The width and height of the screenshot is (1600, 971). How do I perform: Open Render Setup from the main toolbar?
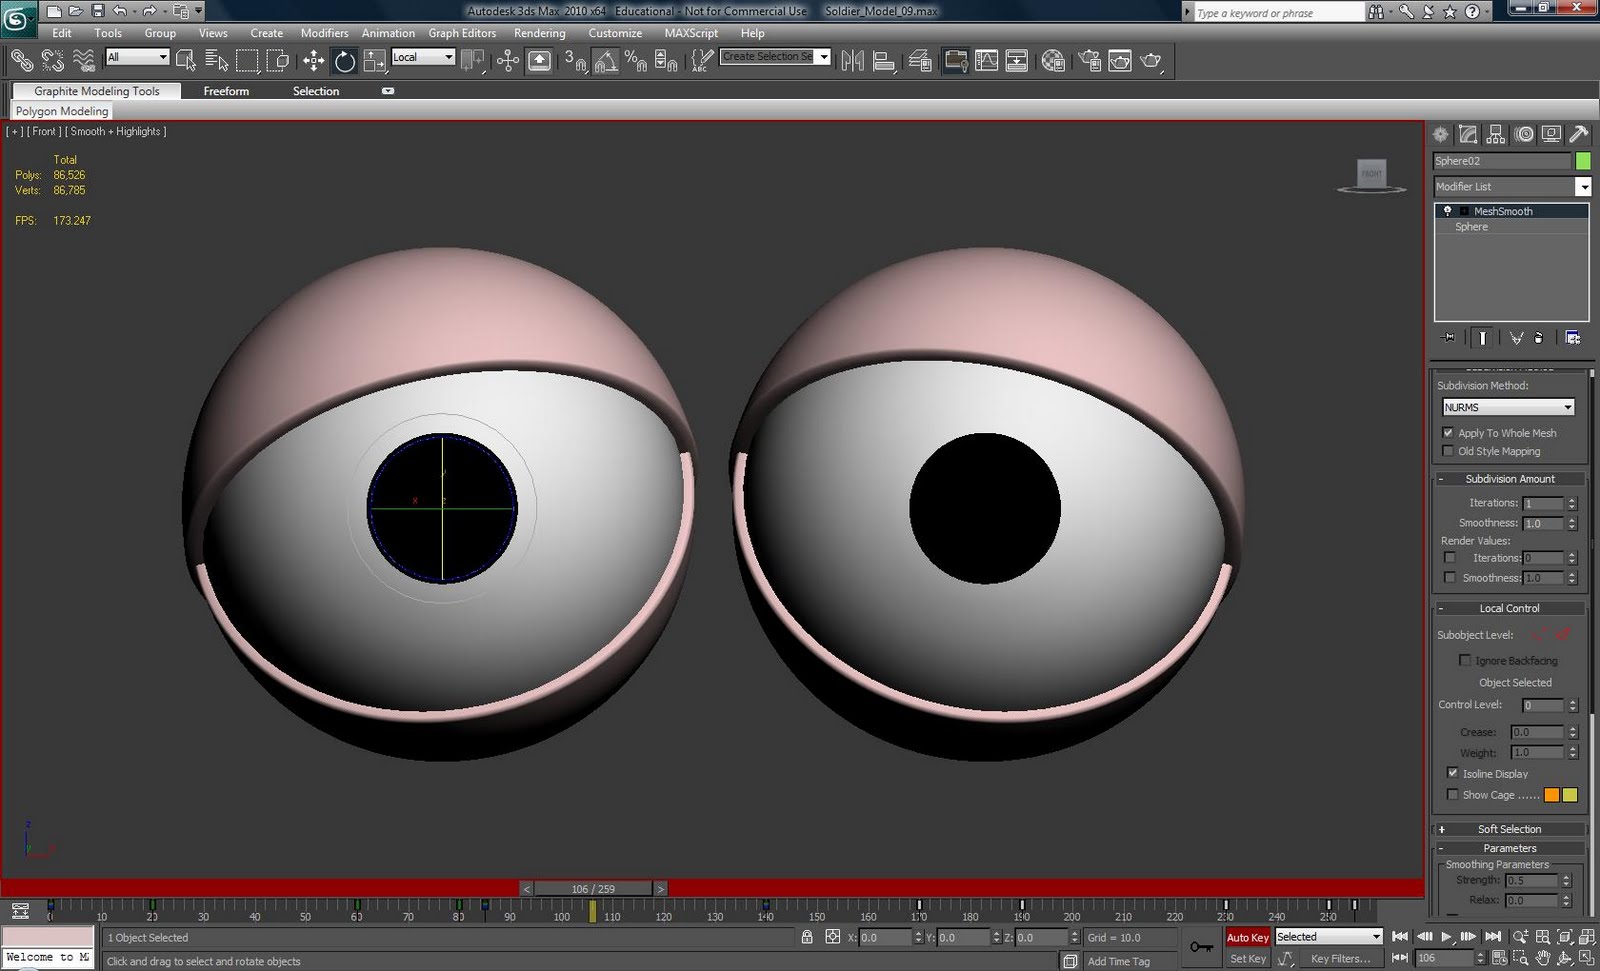click(x=1091, y=61)
